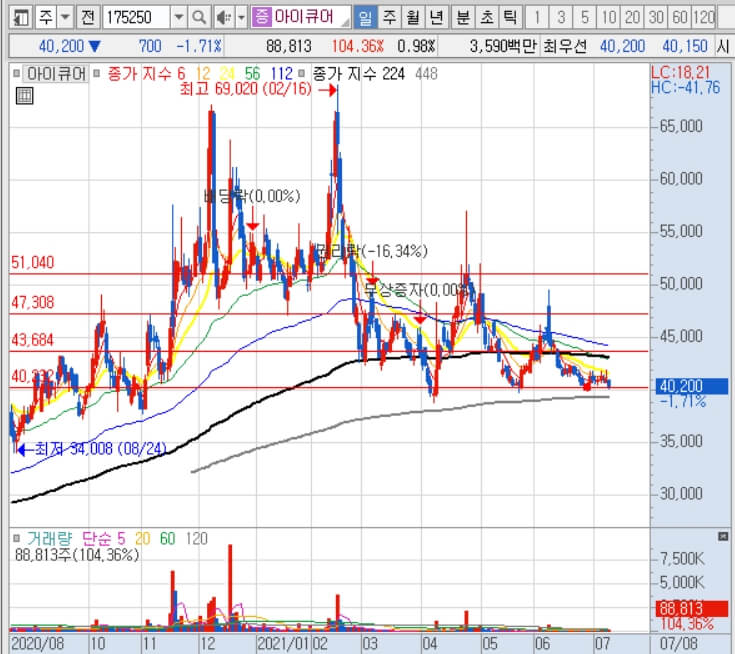Click the 3,590백만 trading value

(502, 46)
